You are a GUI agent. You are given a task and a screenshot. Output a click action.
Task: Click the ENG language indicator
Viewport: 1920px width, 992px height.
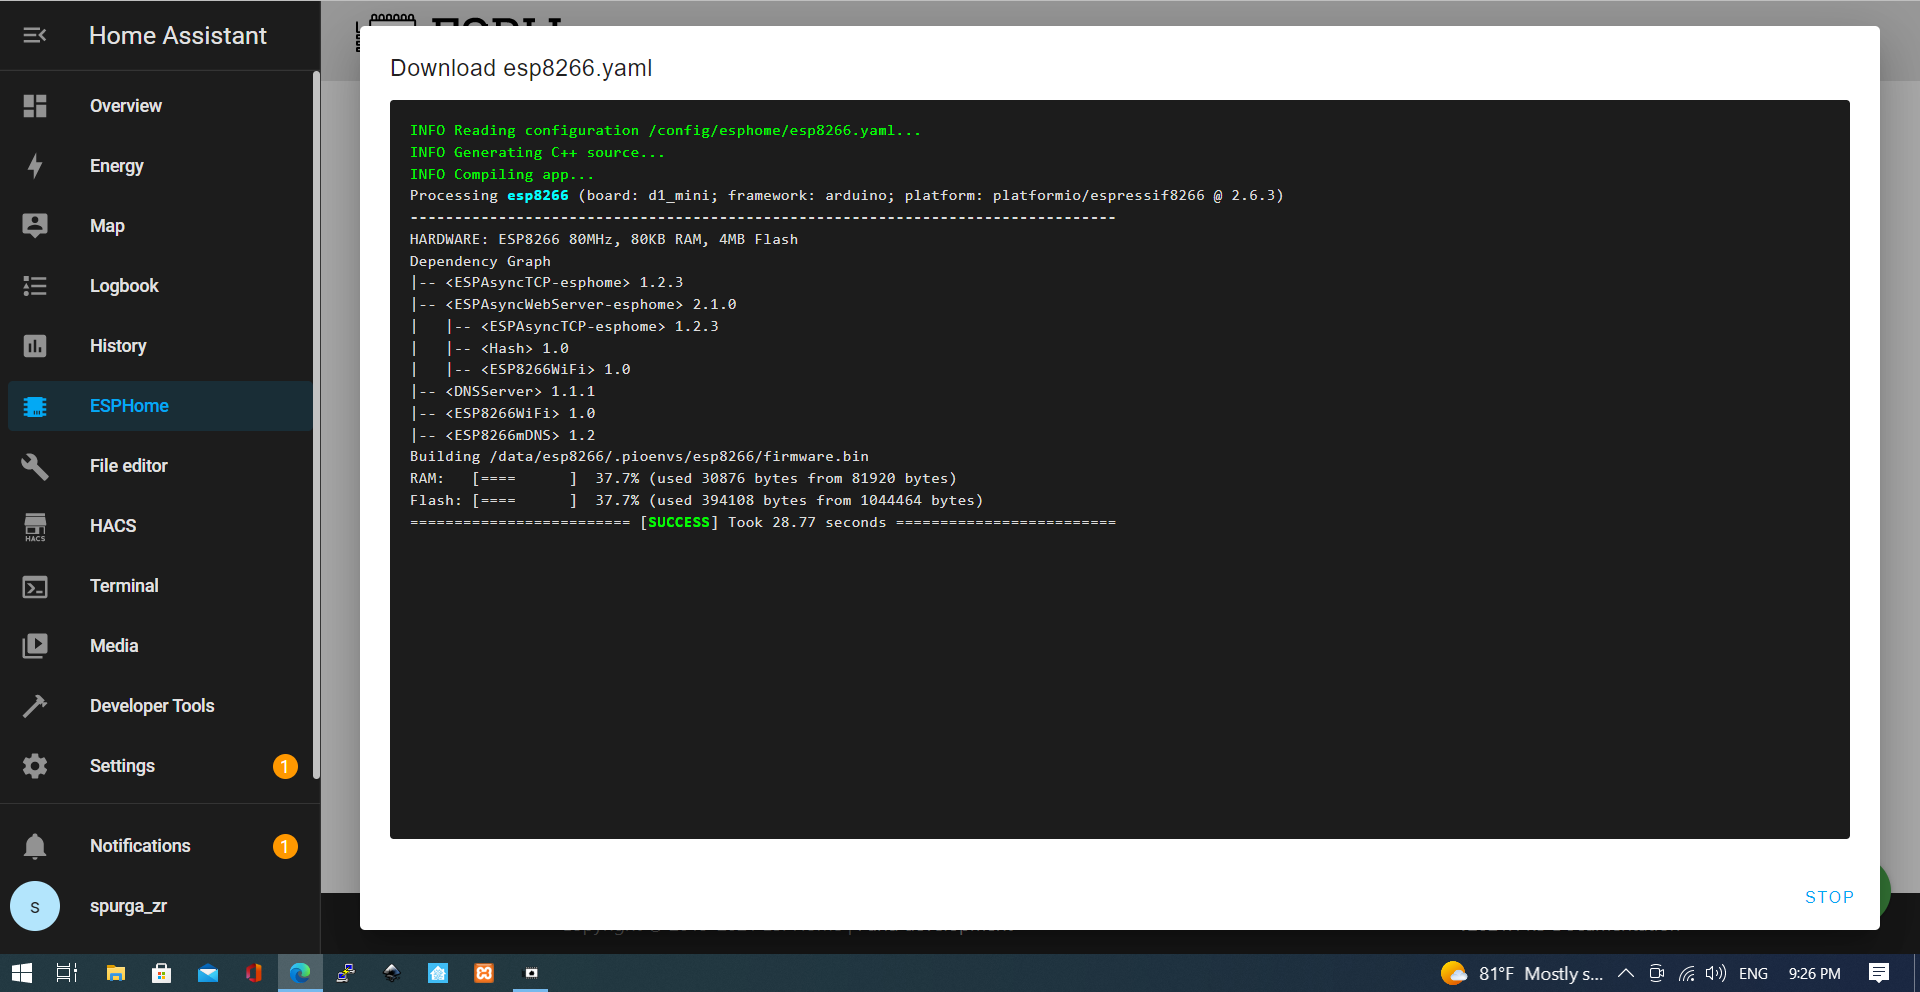1753,973
